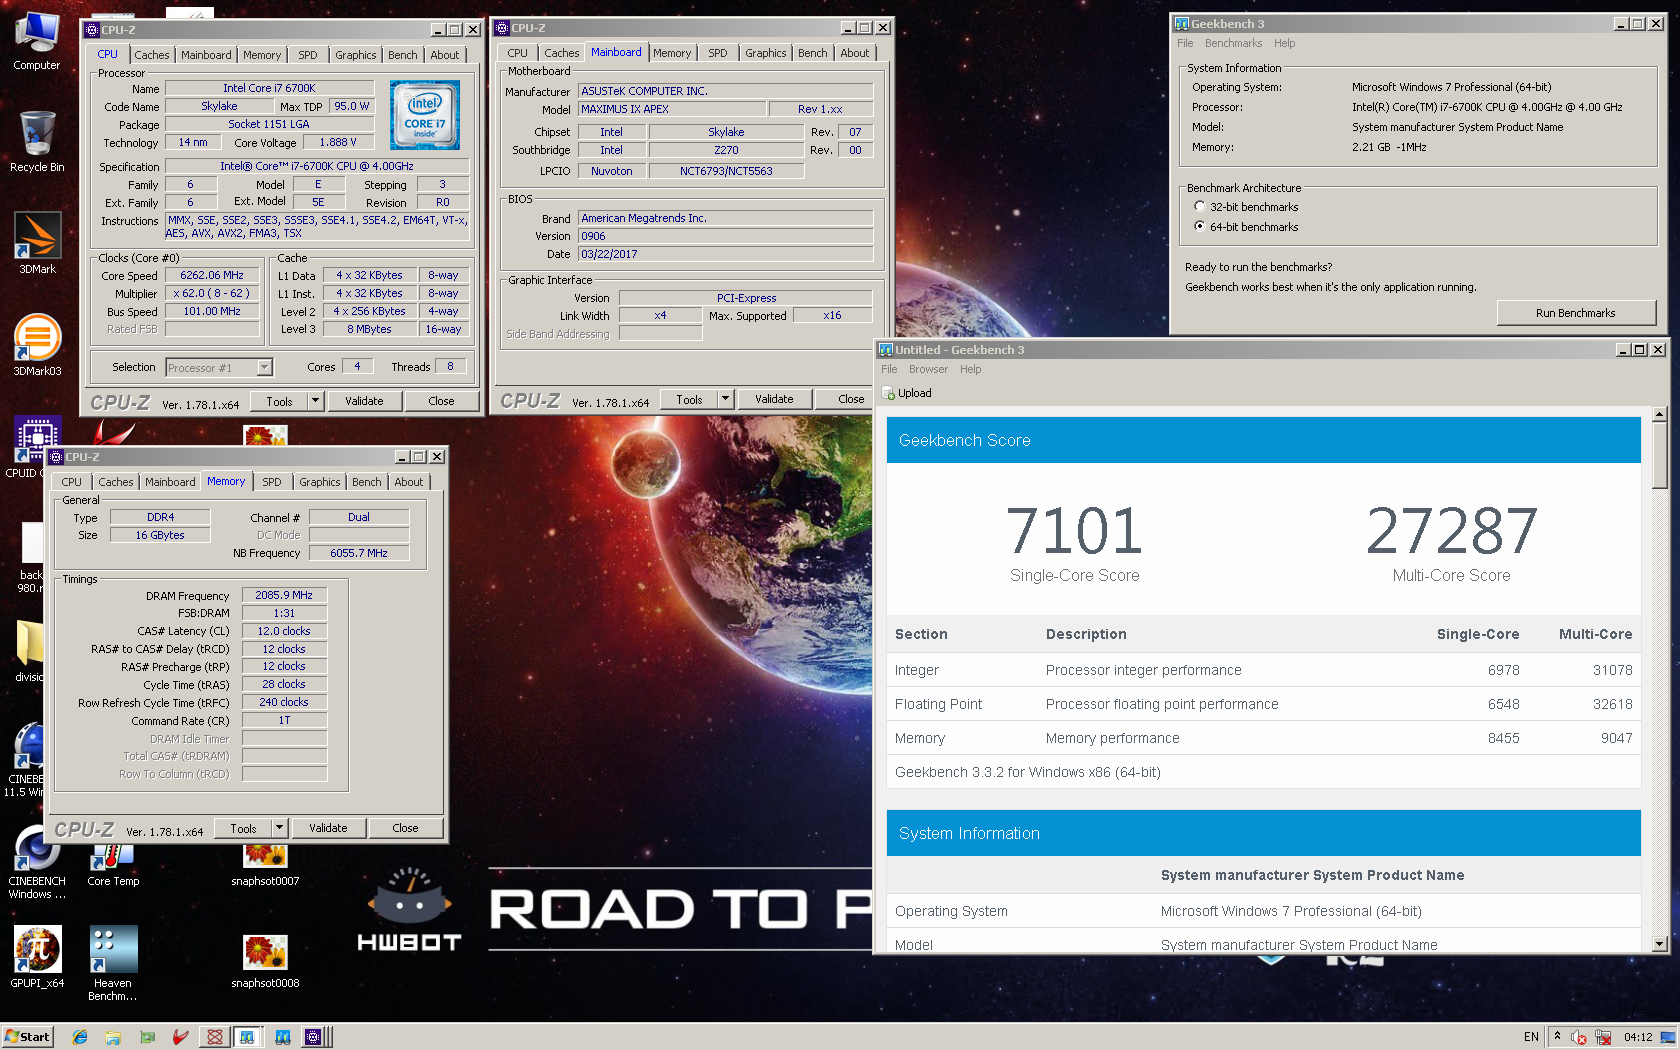
Task: Open File menu in Geekbench 3 launcher
Action: [1185, 43]
